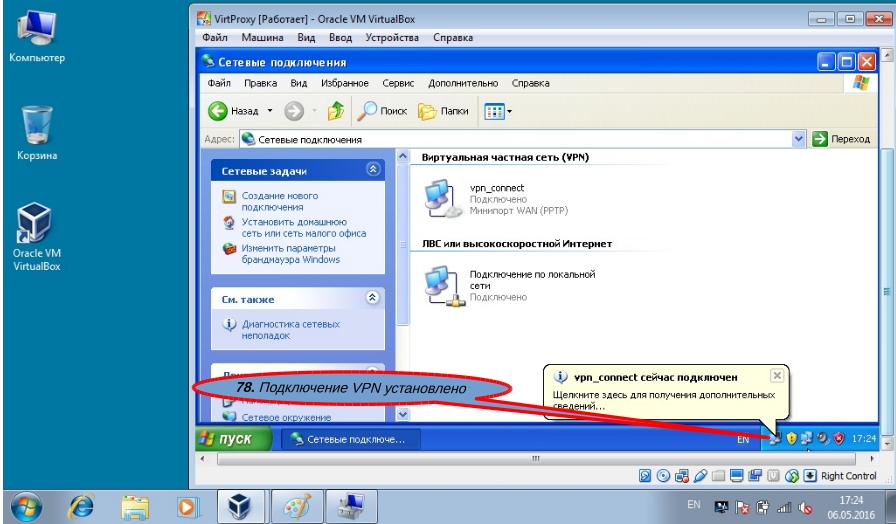
Task: Click the VirtualBox hard disk status icon
Action: coord(645,475)
